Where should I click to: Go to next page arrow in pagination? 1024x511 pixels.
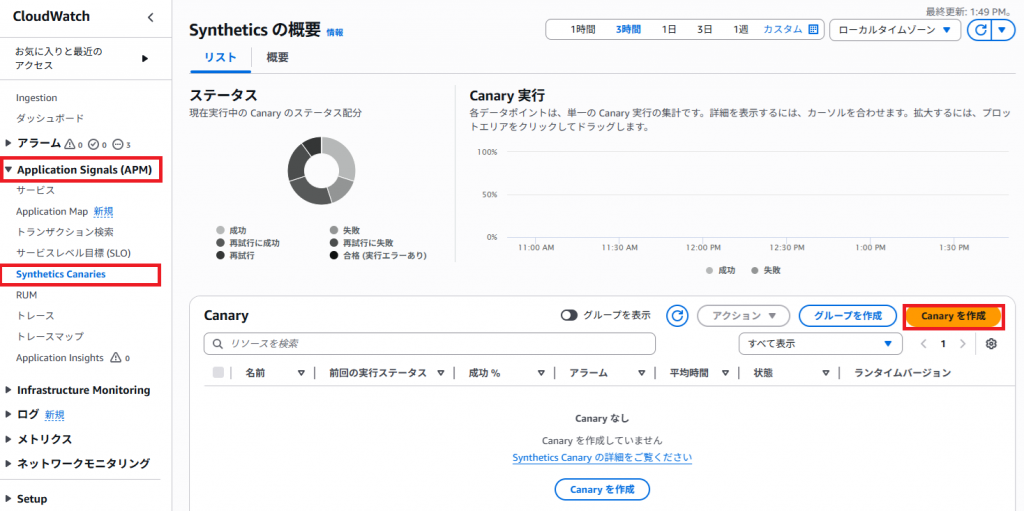pyautogui.click(x=963, y=344)
